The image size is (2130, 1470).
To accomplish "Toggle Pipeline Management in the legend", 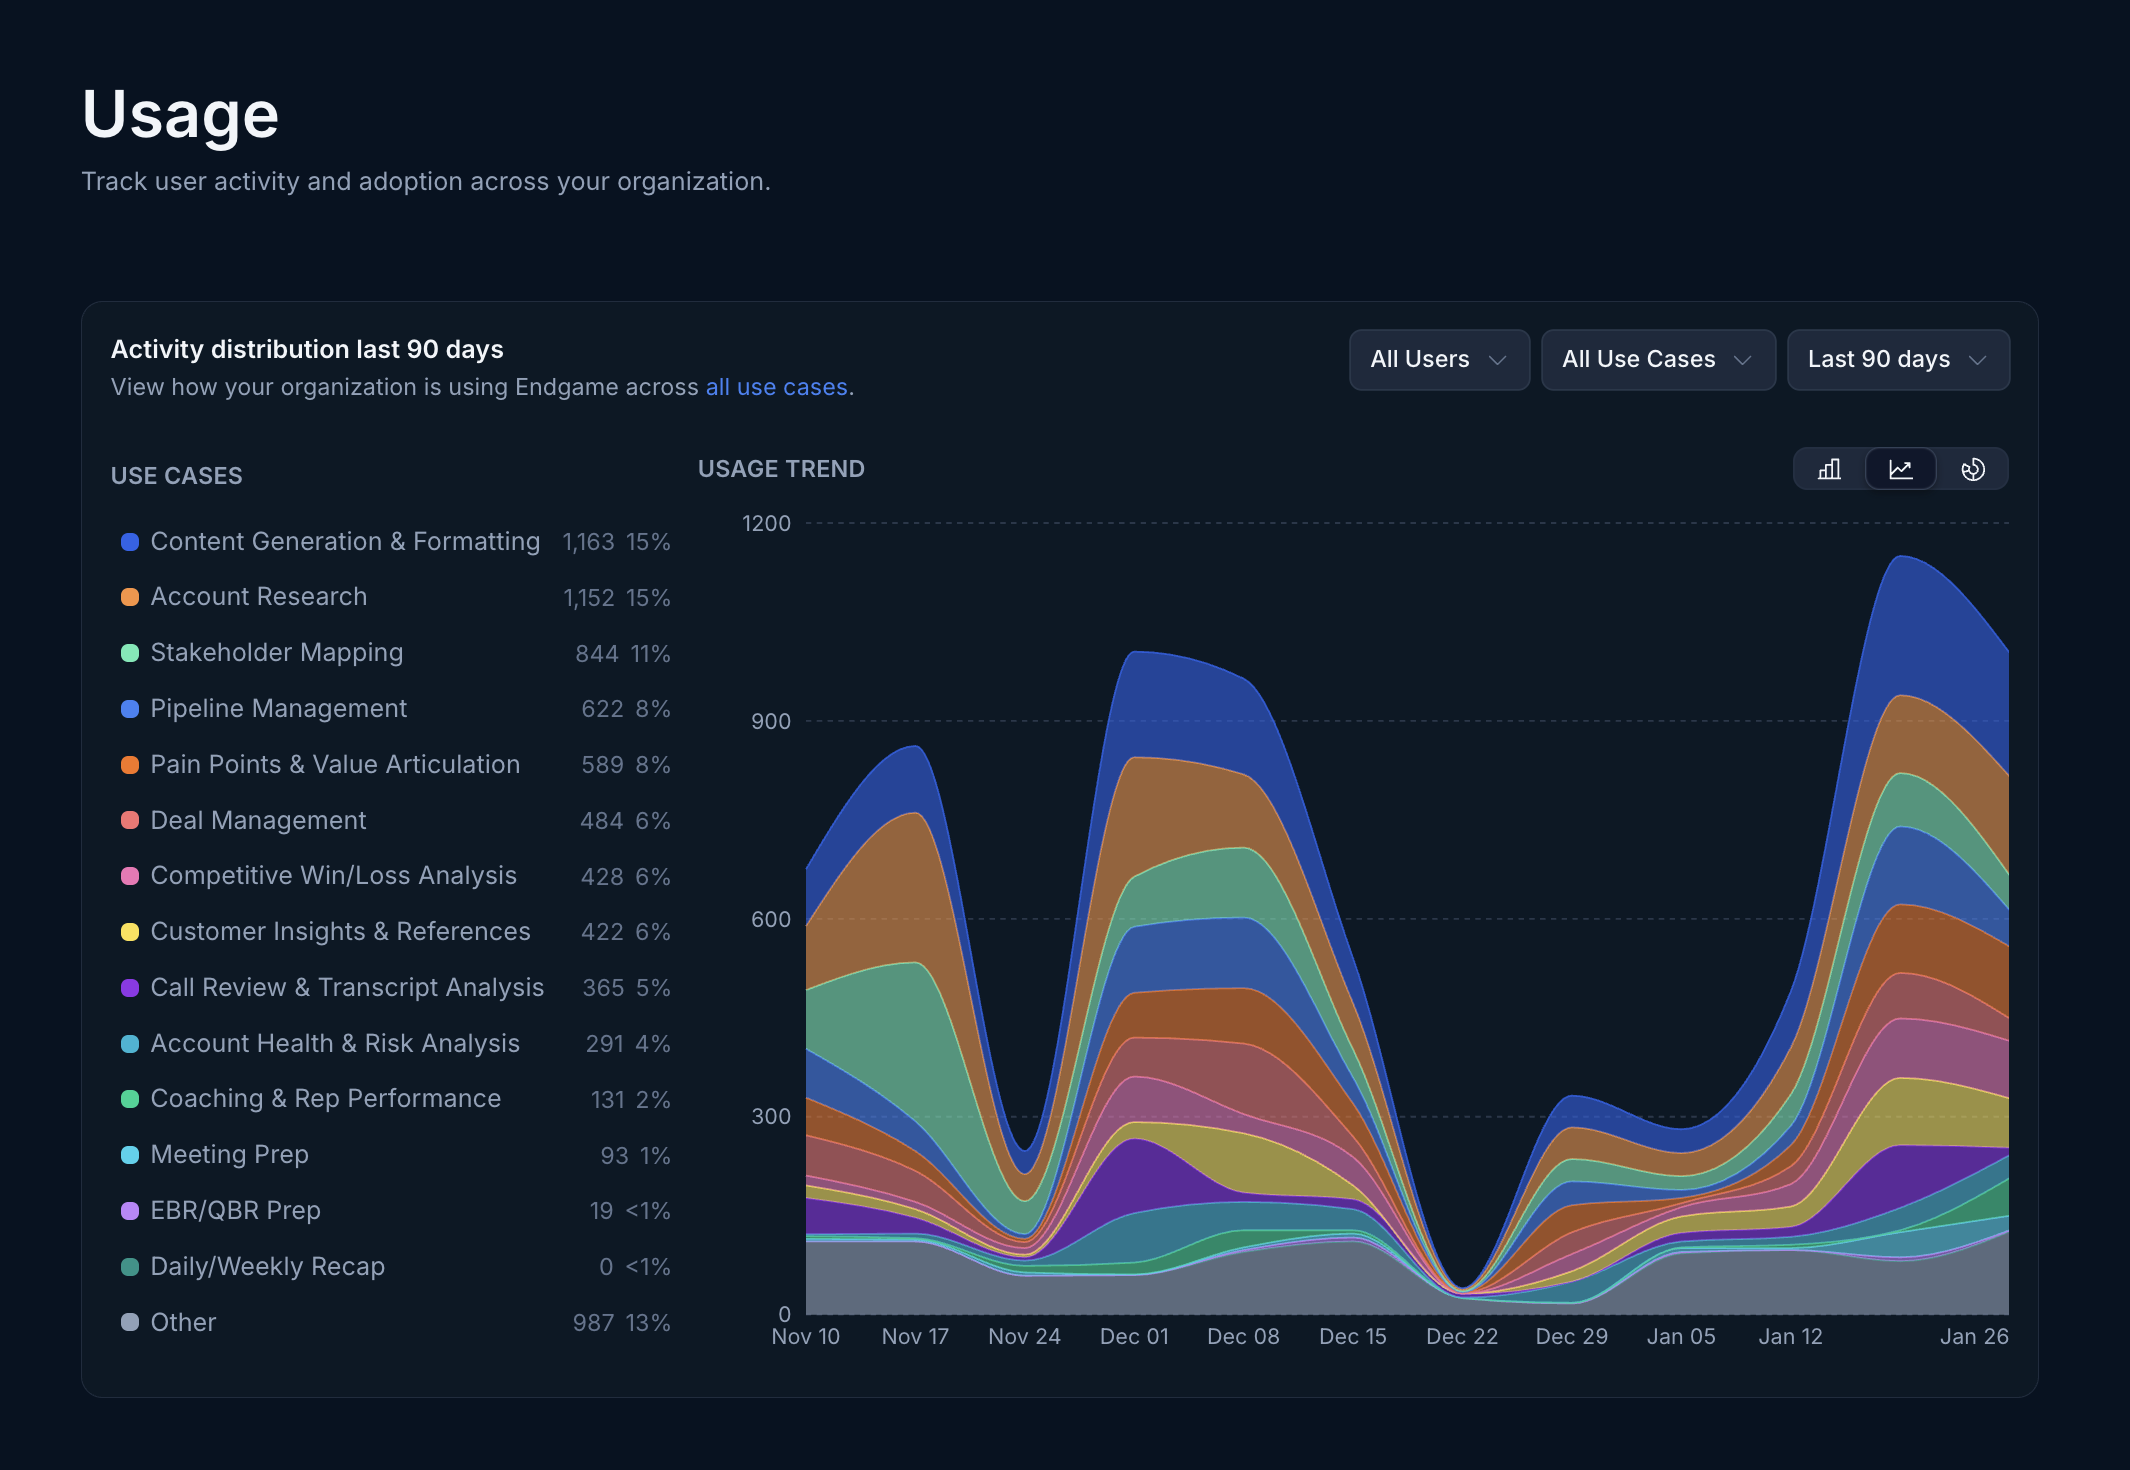I will coord(278,709).
